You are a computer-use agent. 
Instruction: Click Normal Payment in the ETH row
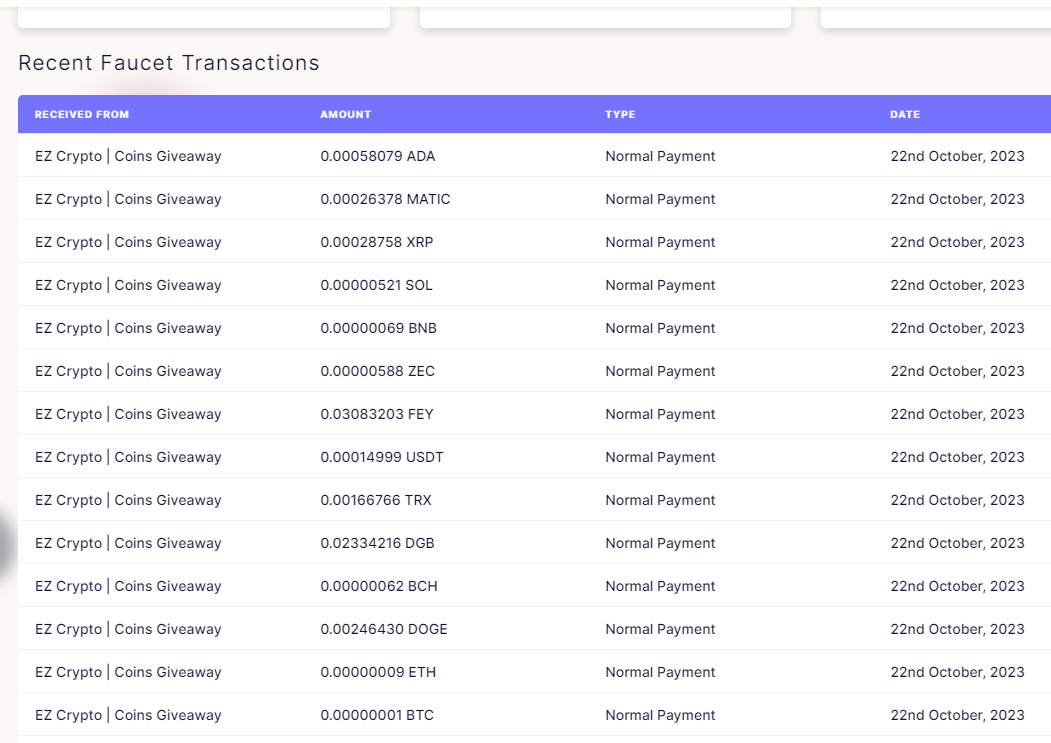(x=660, y=671)
